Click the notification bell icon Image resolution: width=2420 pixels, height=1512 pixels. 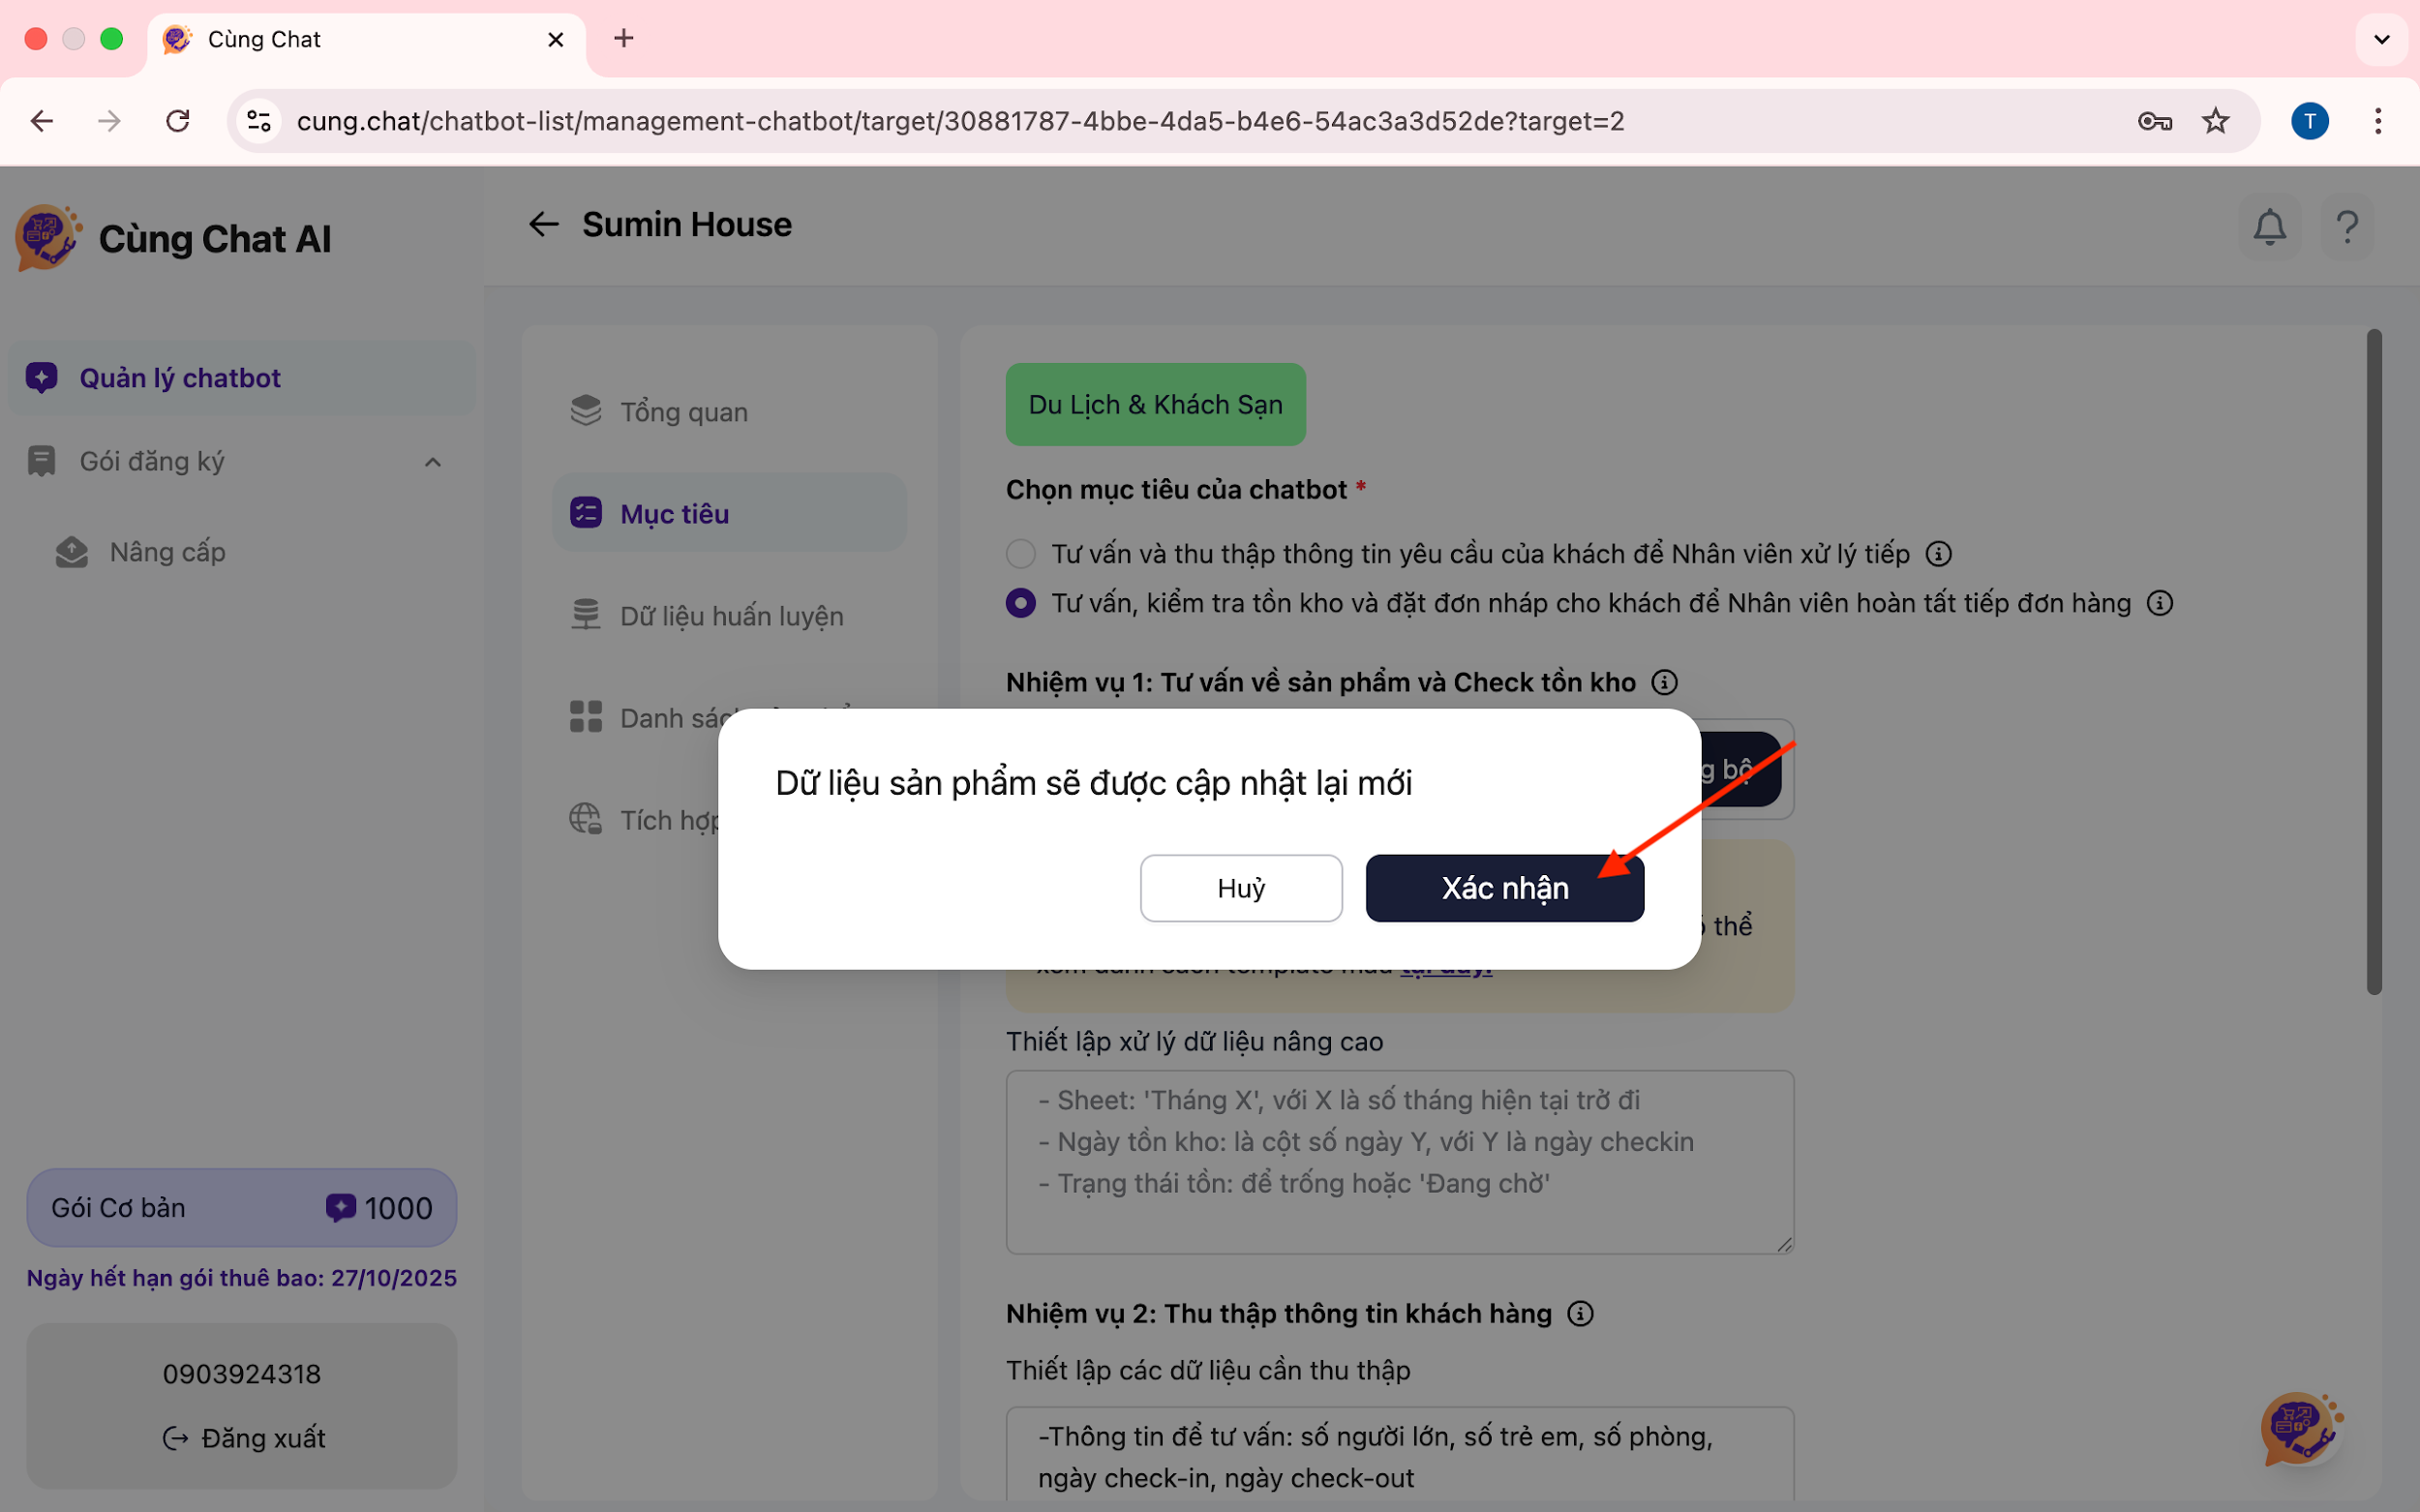point(2269,227)
